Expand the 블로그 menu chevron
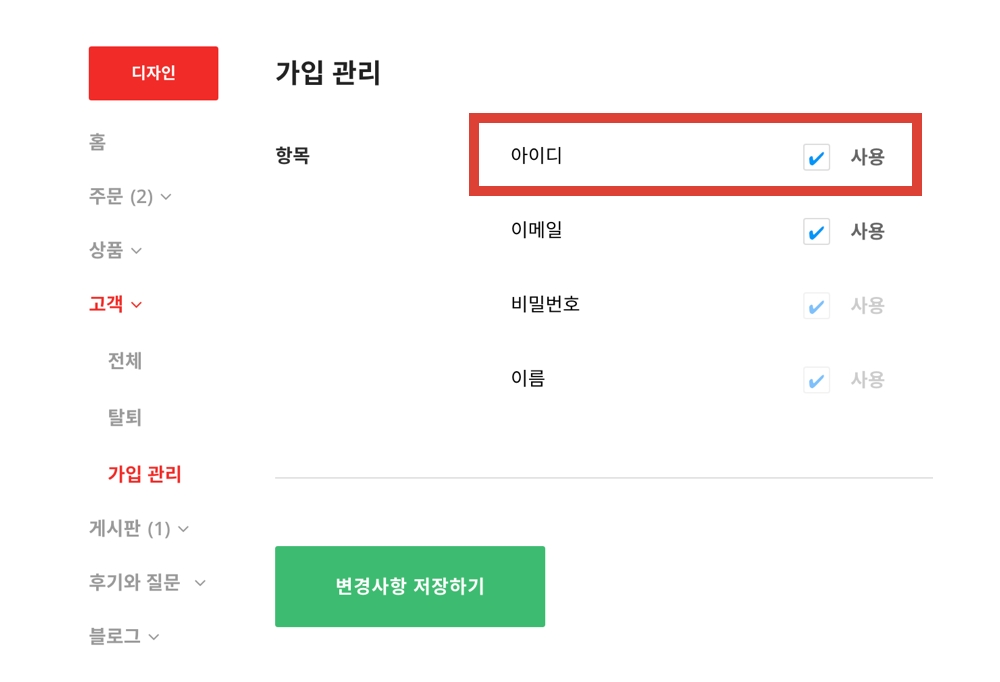1000x682 pixels. [x=154, y=637]
